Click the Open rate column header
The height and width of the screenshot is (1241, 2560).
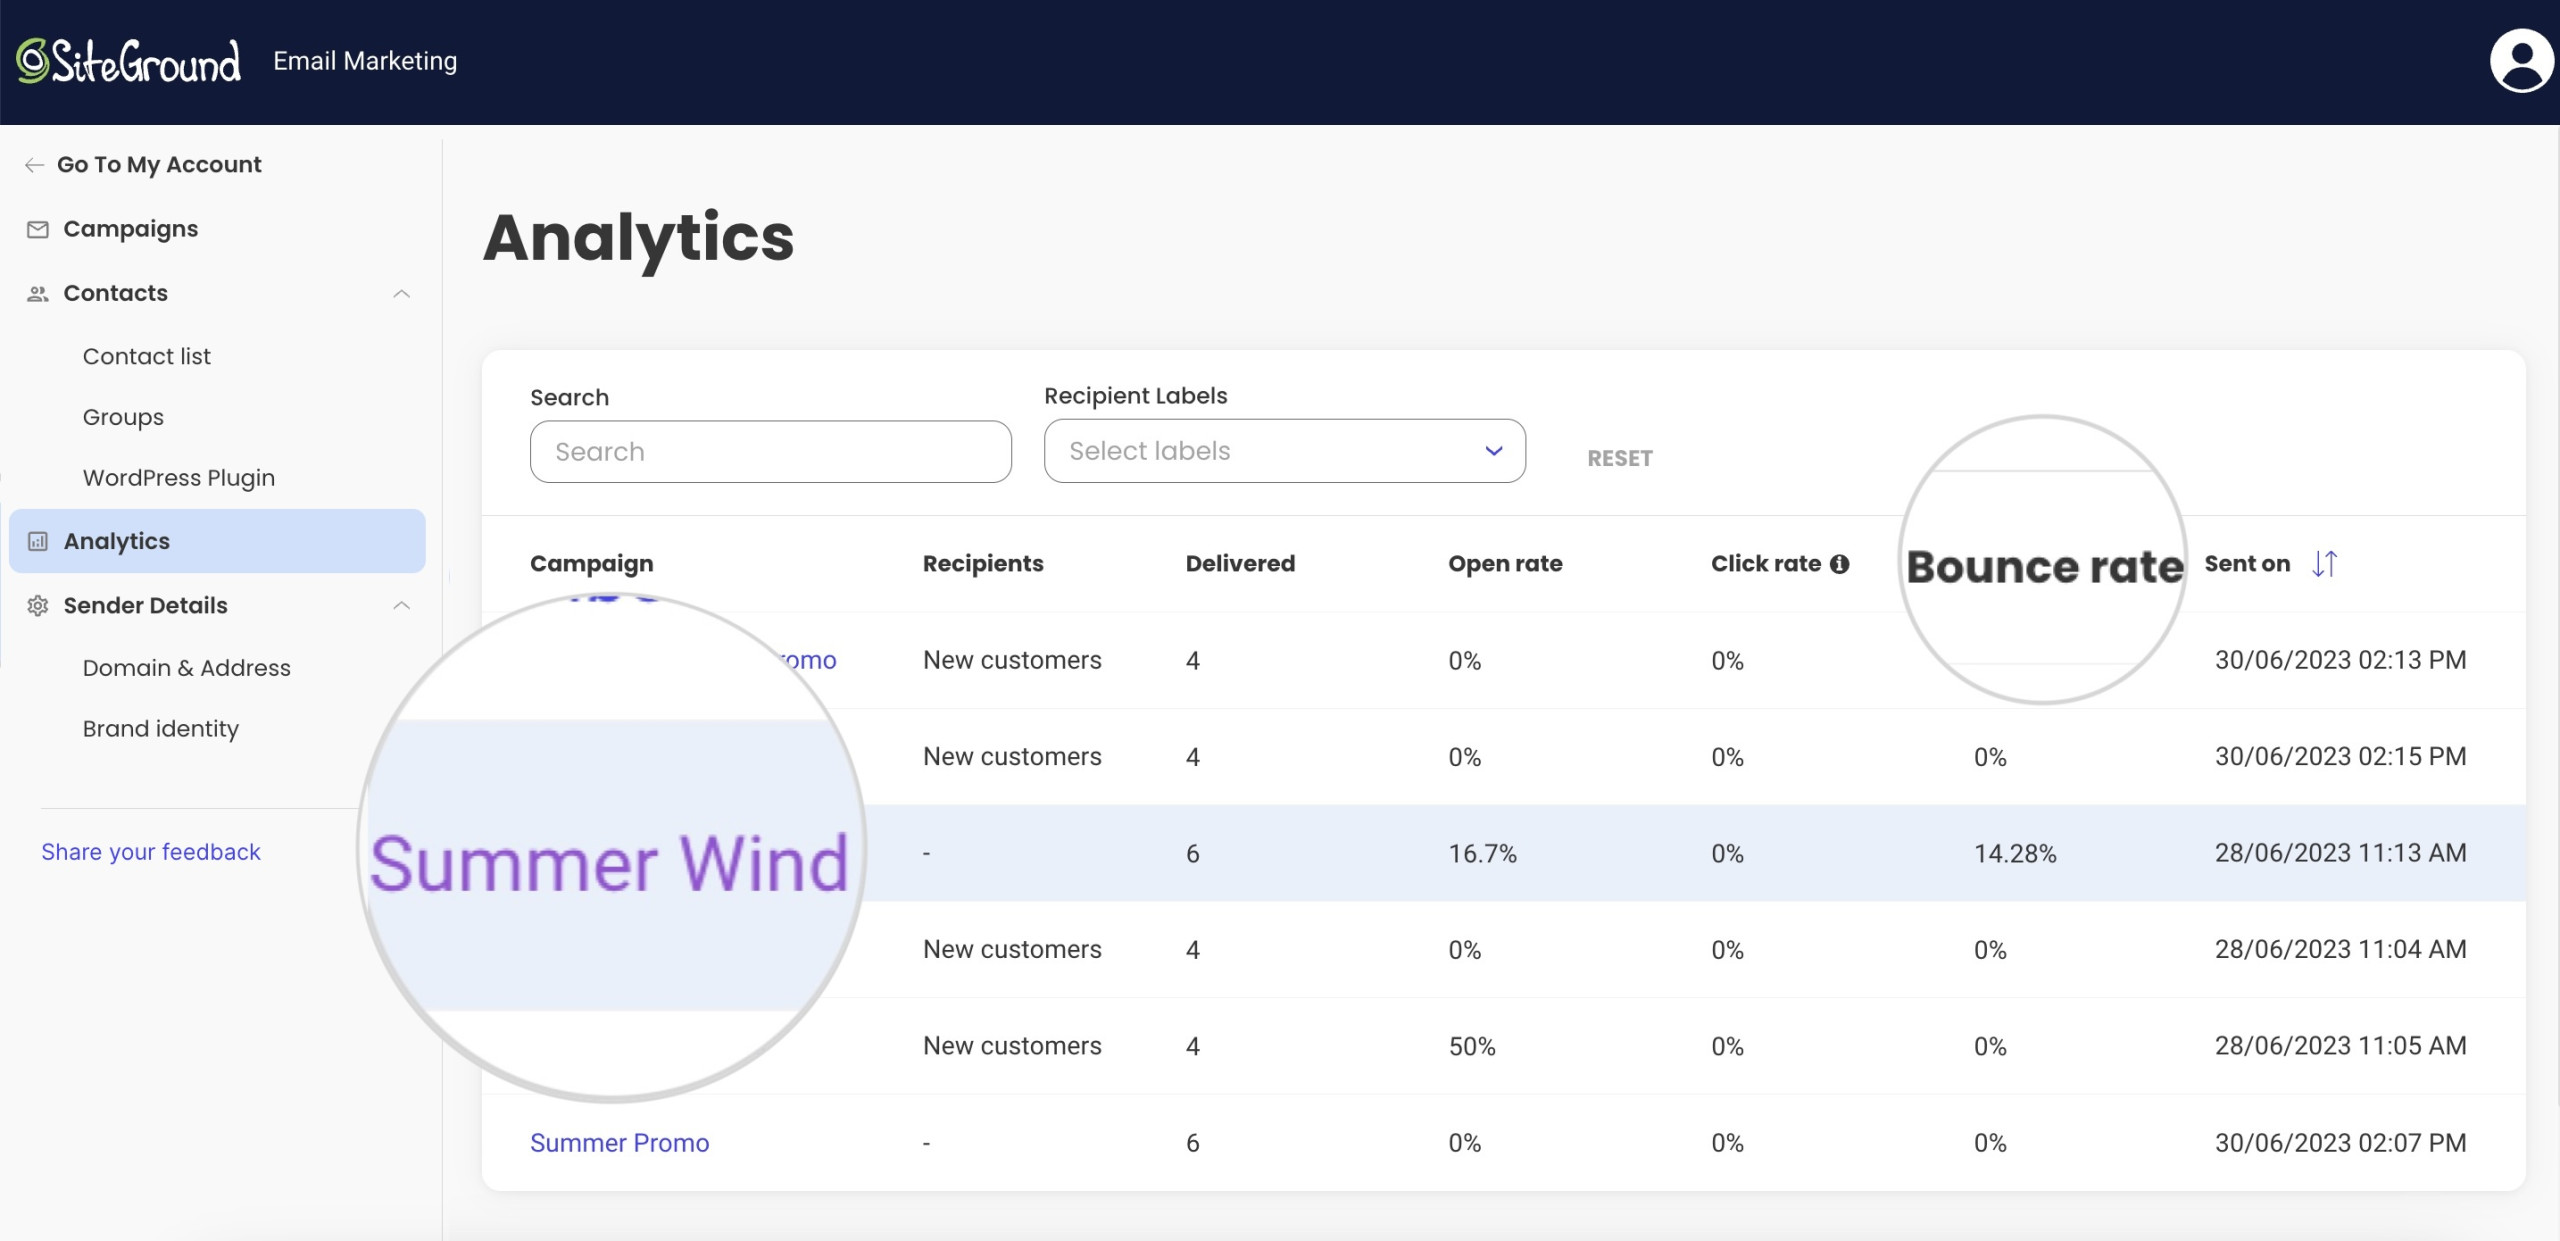coord(1505,564)
